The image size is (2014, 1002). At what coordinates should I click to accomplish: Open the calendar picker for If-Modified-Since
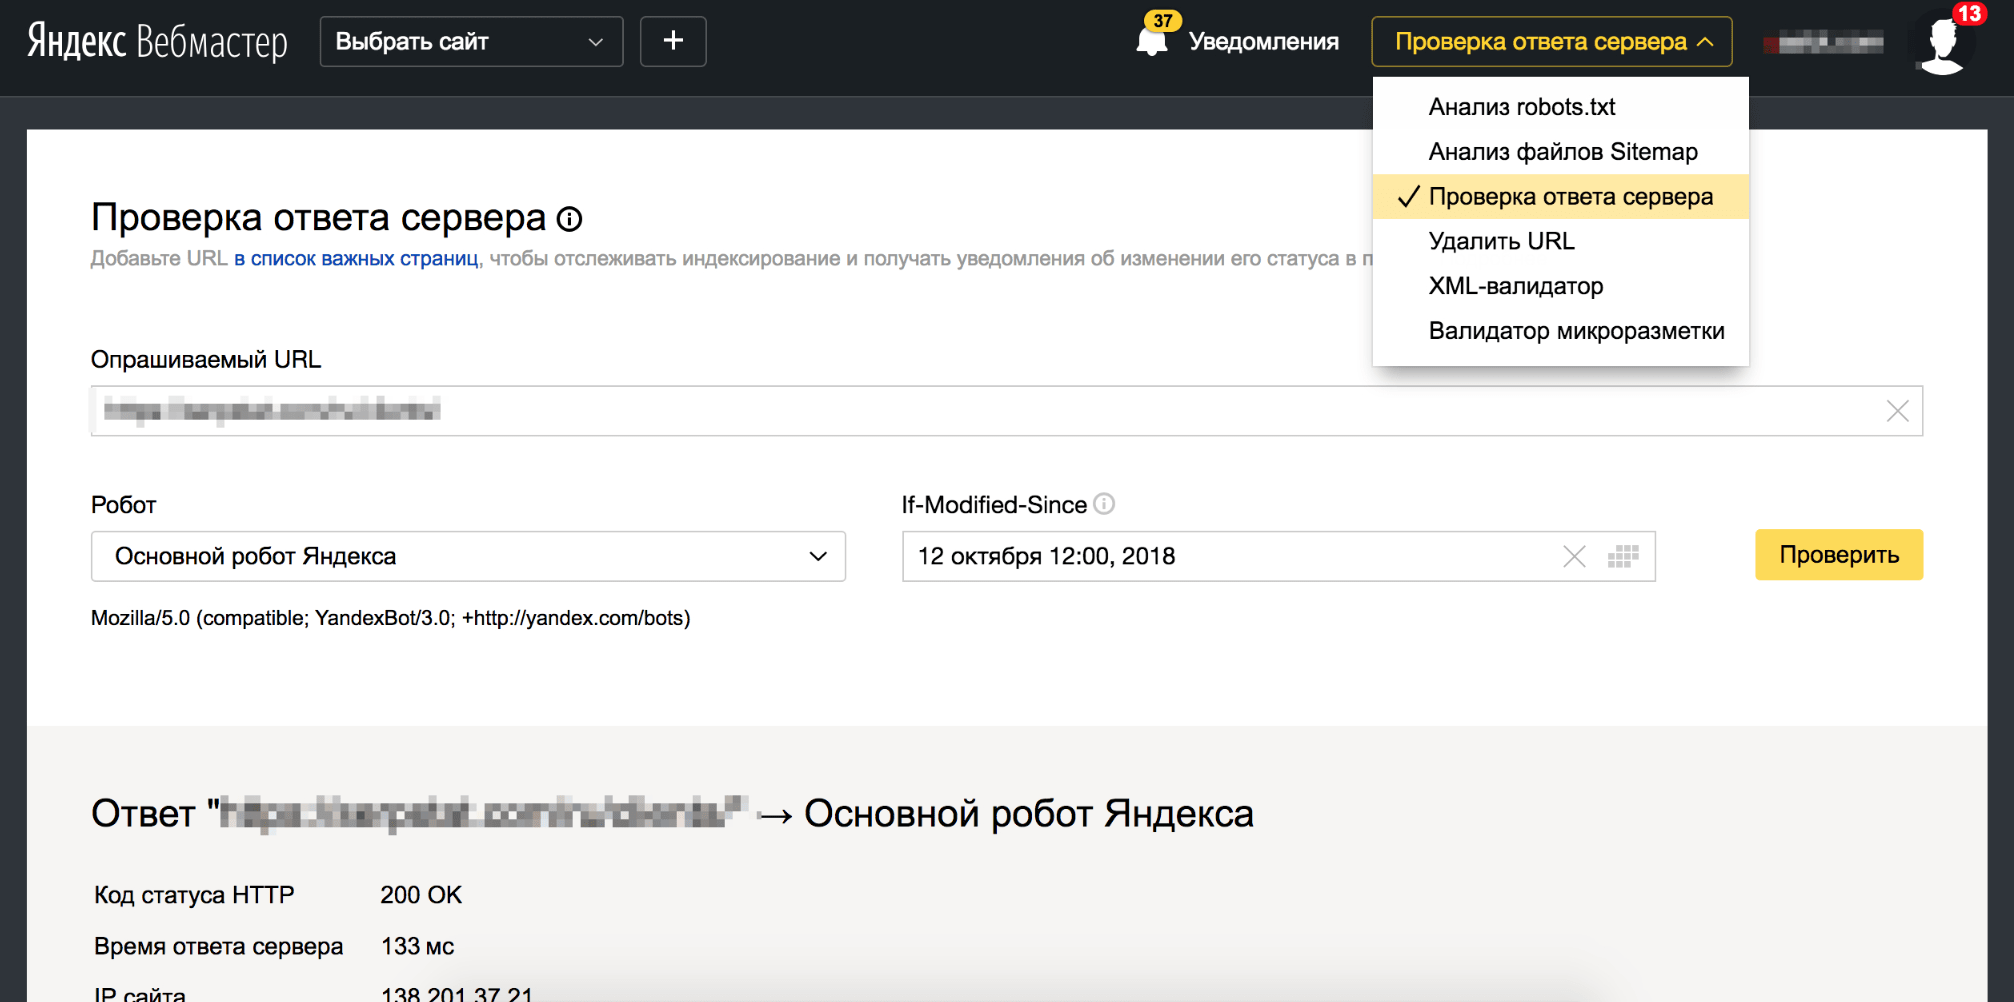pyautogui.click(x=1624, y=556)
